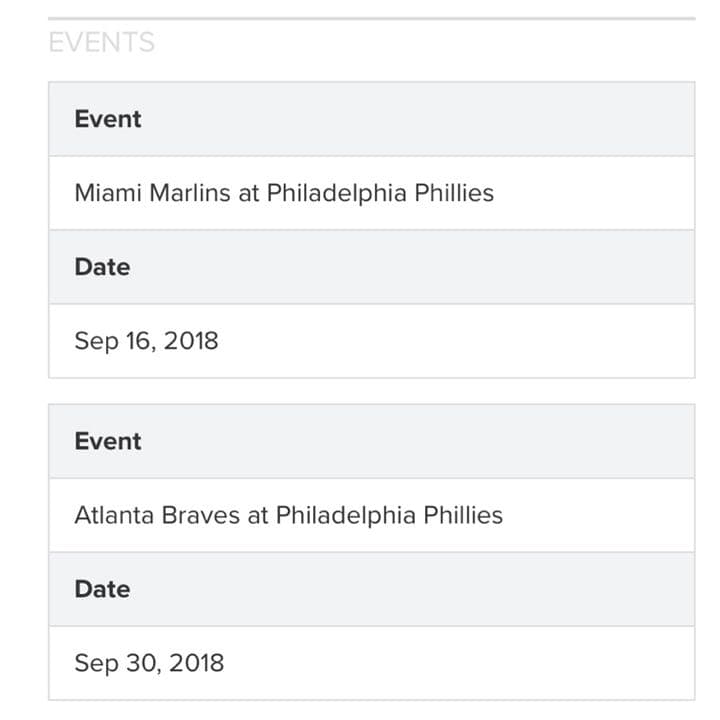Image resolution: width=720 pixels, height=720 pixels.
Task: Click the "30" day number in second date
Action: coord(139,663)
